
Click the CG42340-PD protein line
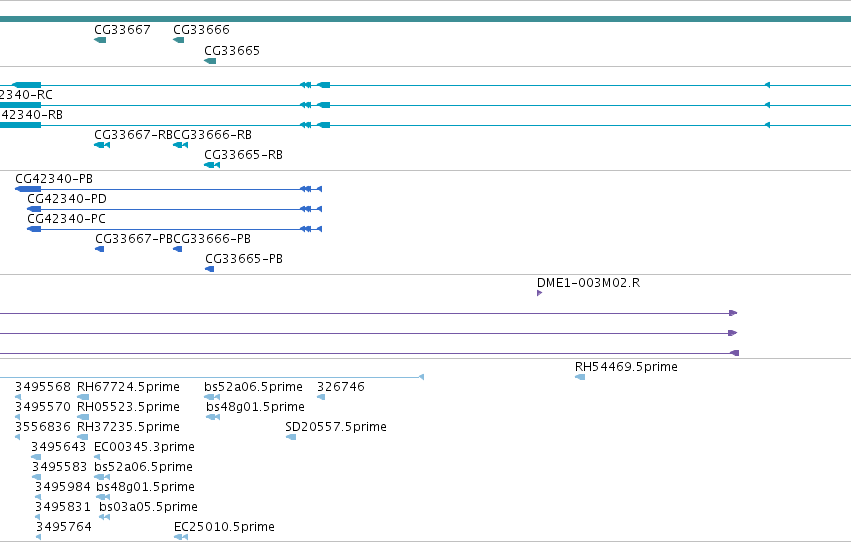tap(174, 209)
